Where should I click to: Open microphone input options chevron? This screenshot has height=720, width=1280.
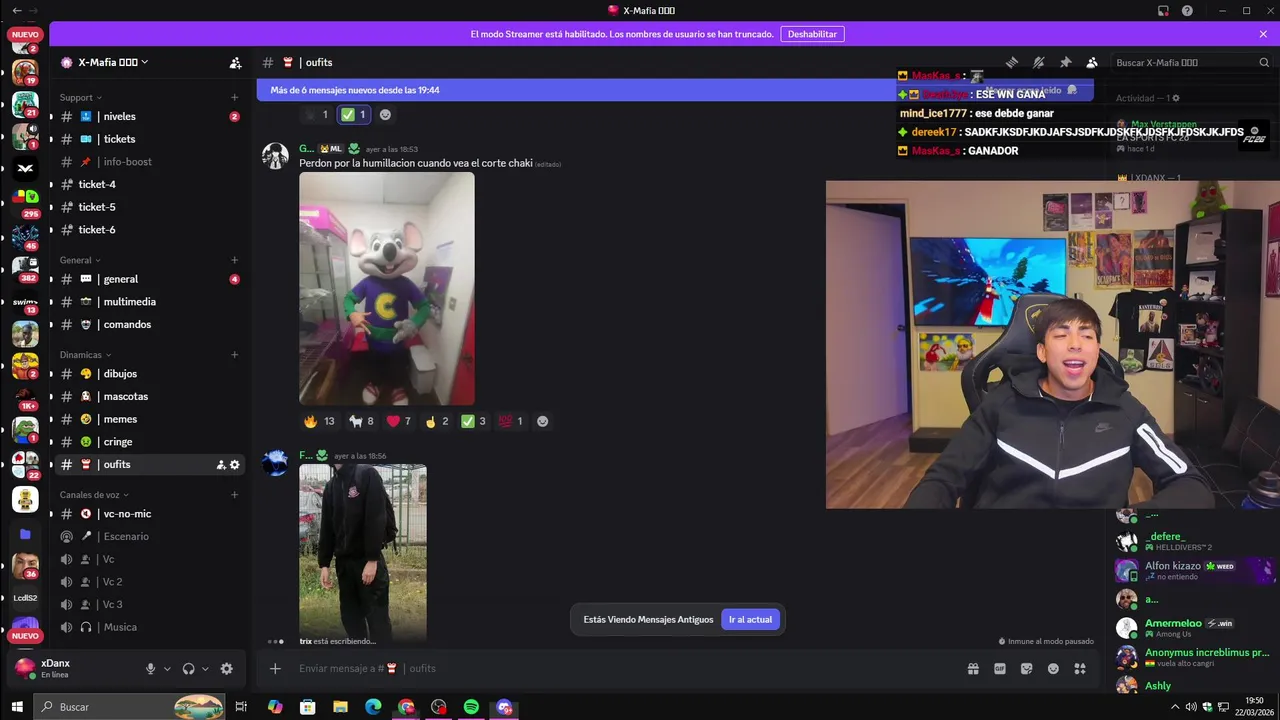(167, 669)
